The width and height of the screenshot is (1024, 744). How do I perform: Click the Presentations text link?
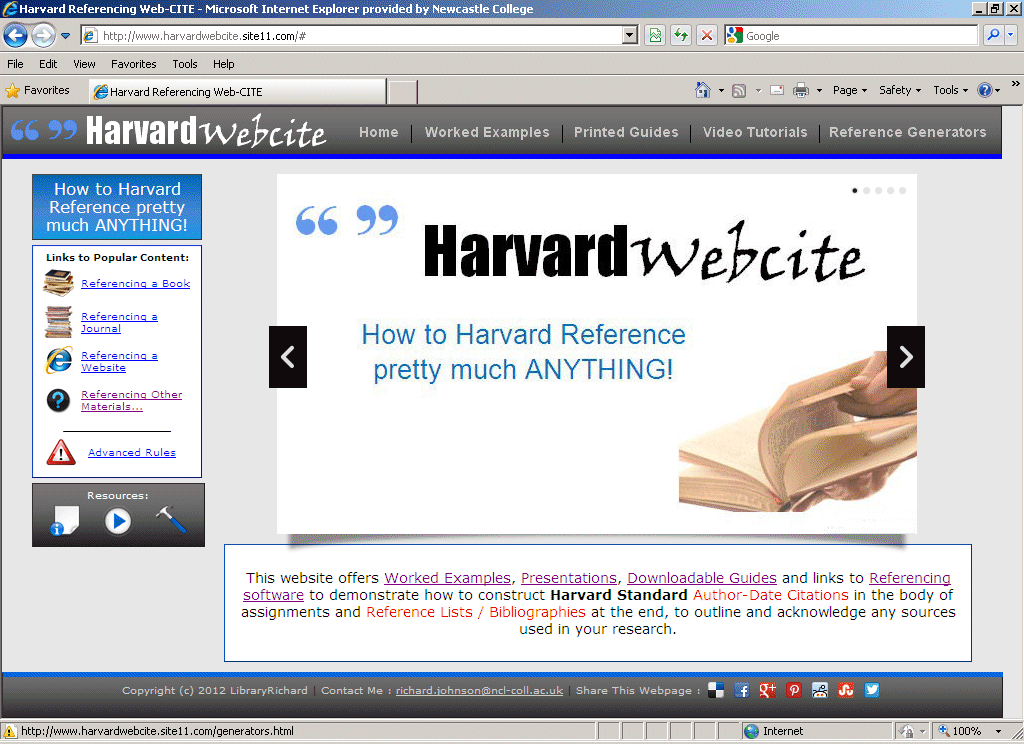[569, 578]
